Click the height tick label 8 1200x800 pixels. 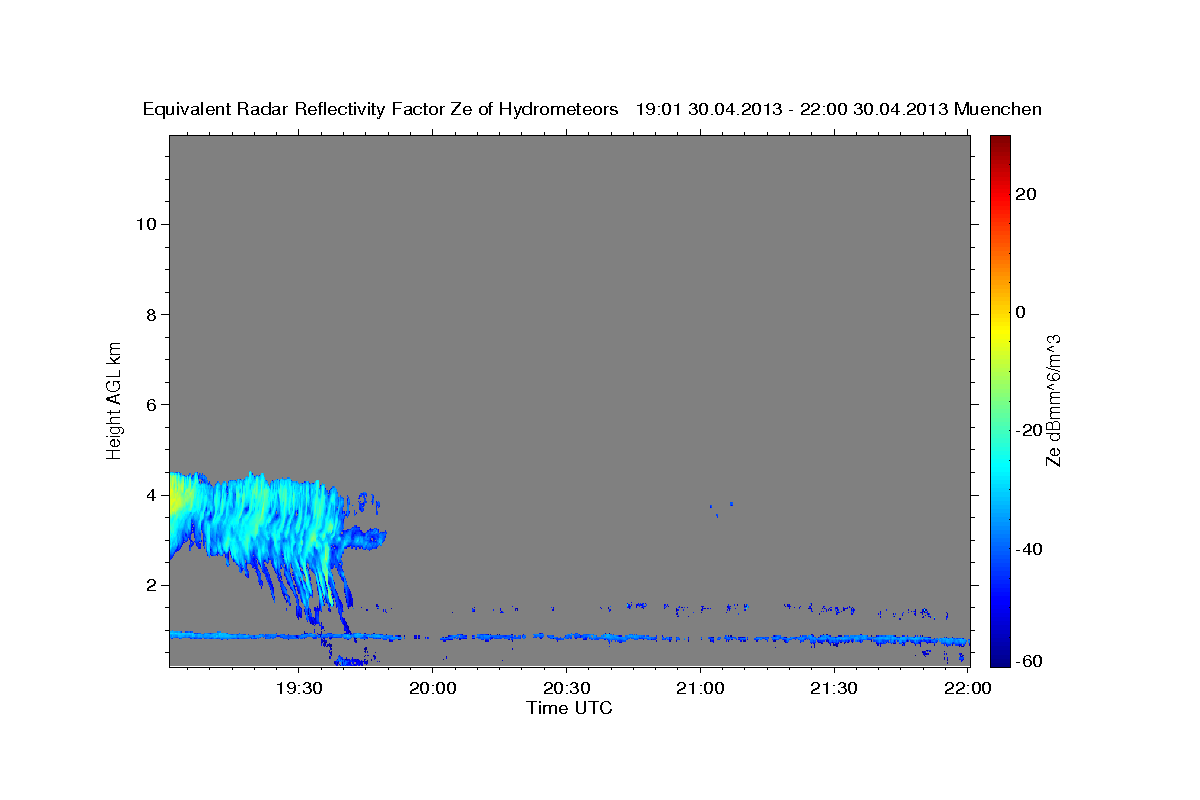[x=152, y=314]
